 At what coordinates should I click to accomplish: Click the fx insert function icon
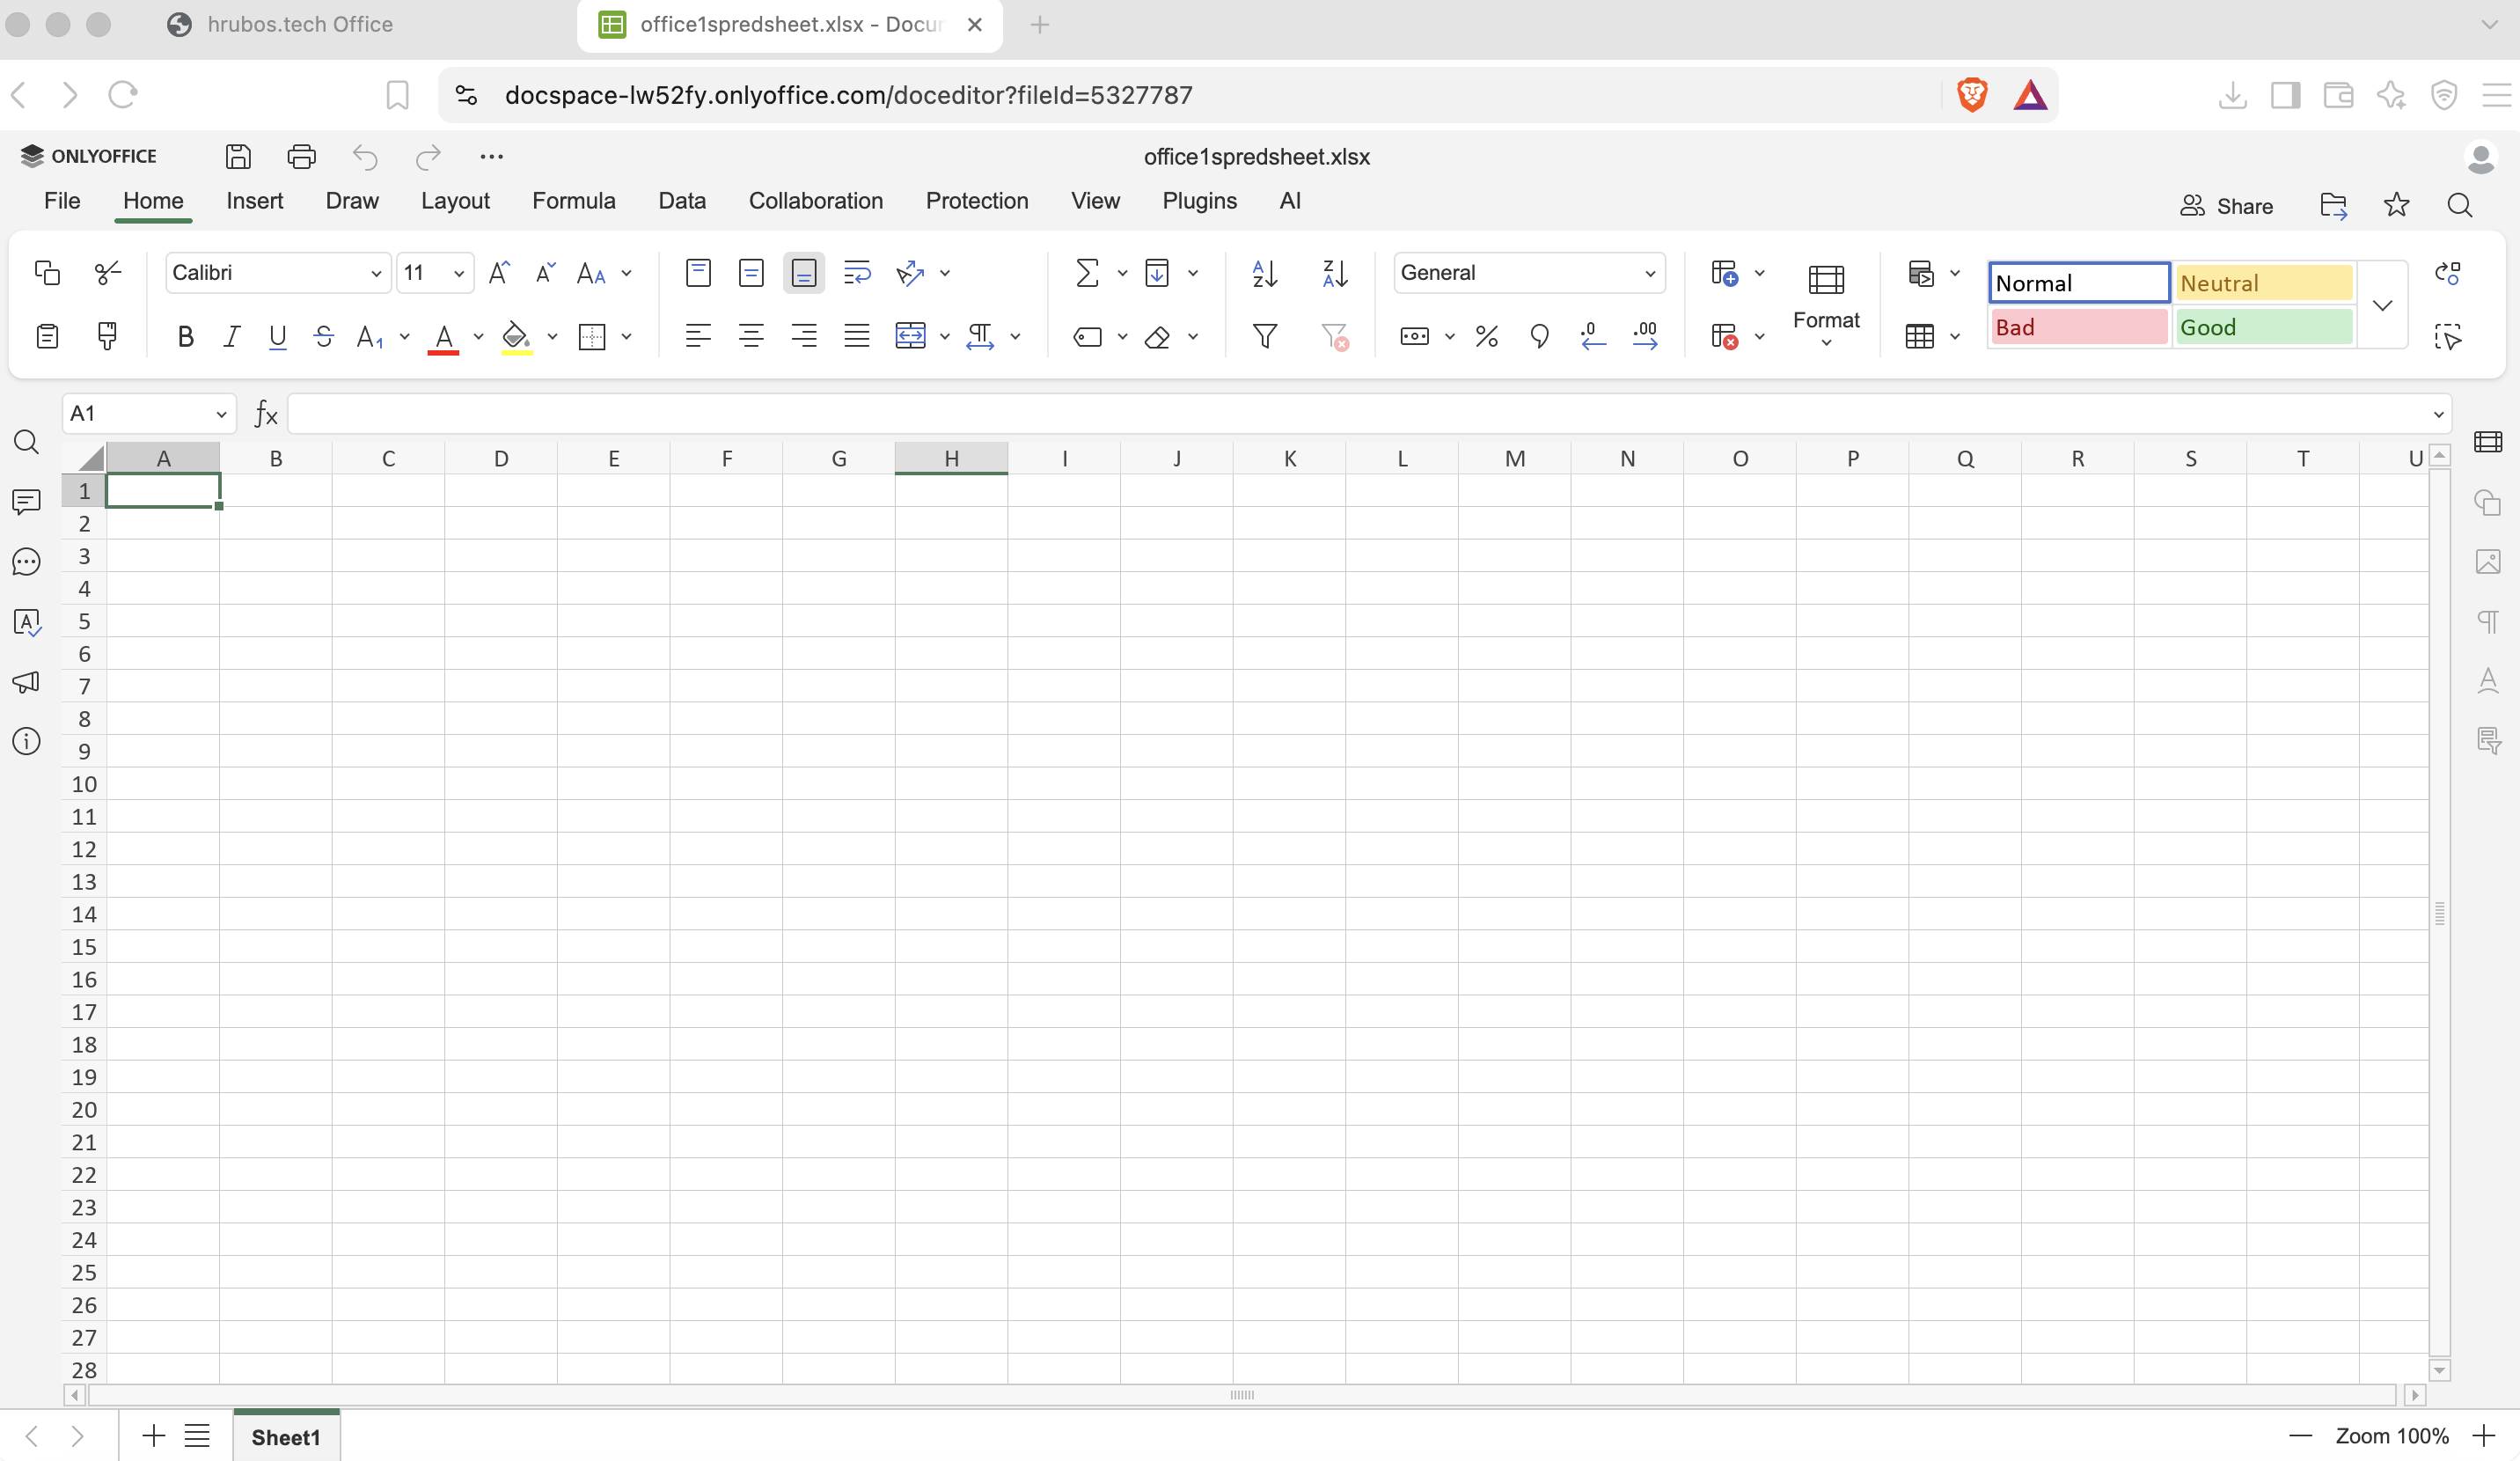point(265,414)
